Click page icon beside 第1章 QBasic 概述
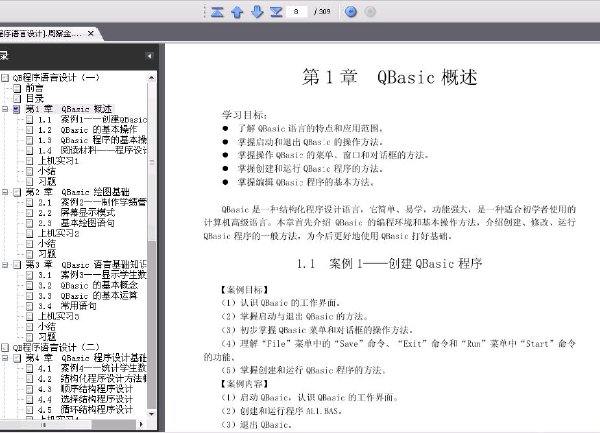600x433 pixels. (17, 109)
